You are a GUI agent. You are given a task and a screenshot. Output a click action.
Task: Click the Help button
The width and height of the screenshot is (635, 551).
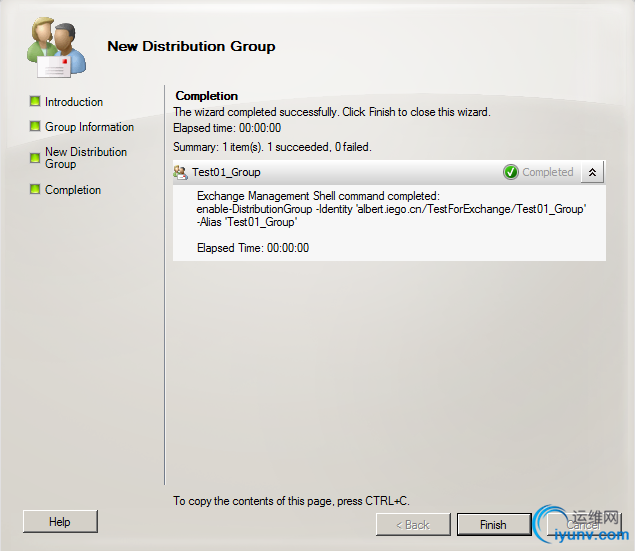[x=60, y=521]
